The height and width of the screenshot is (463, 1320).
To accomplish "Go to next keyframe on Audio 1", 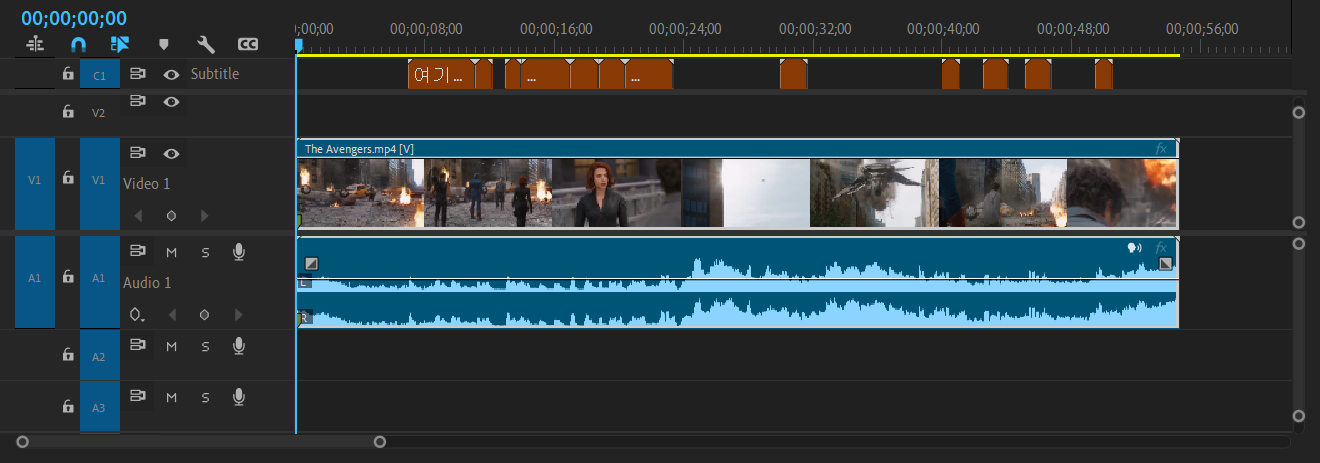I will coord(238,315).
